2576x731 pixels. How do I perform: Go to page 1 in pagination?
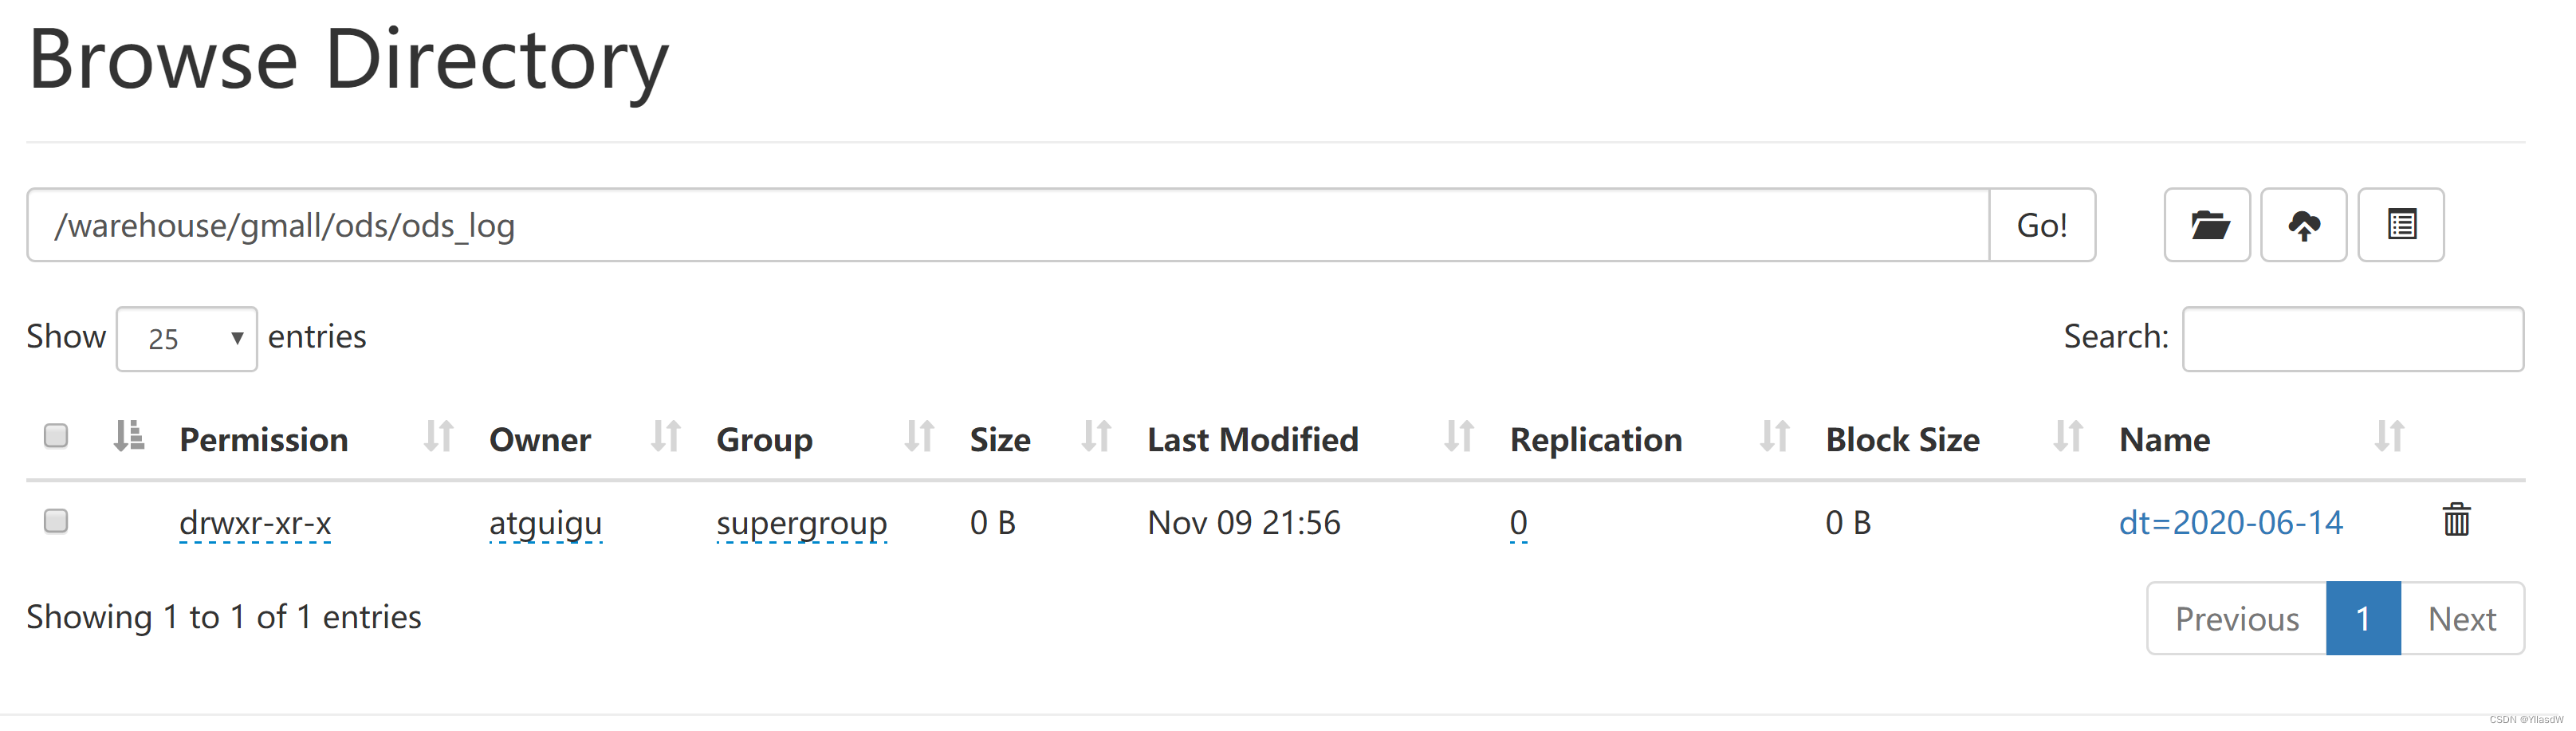point(2362,619)
